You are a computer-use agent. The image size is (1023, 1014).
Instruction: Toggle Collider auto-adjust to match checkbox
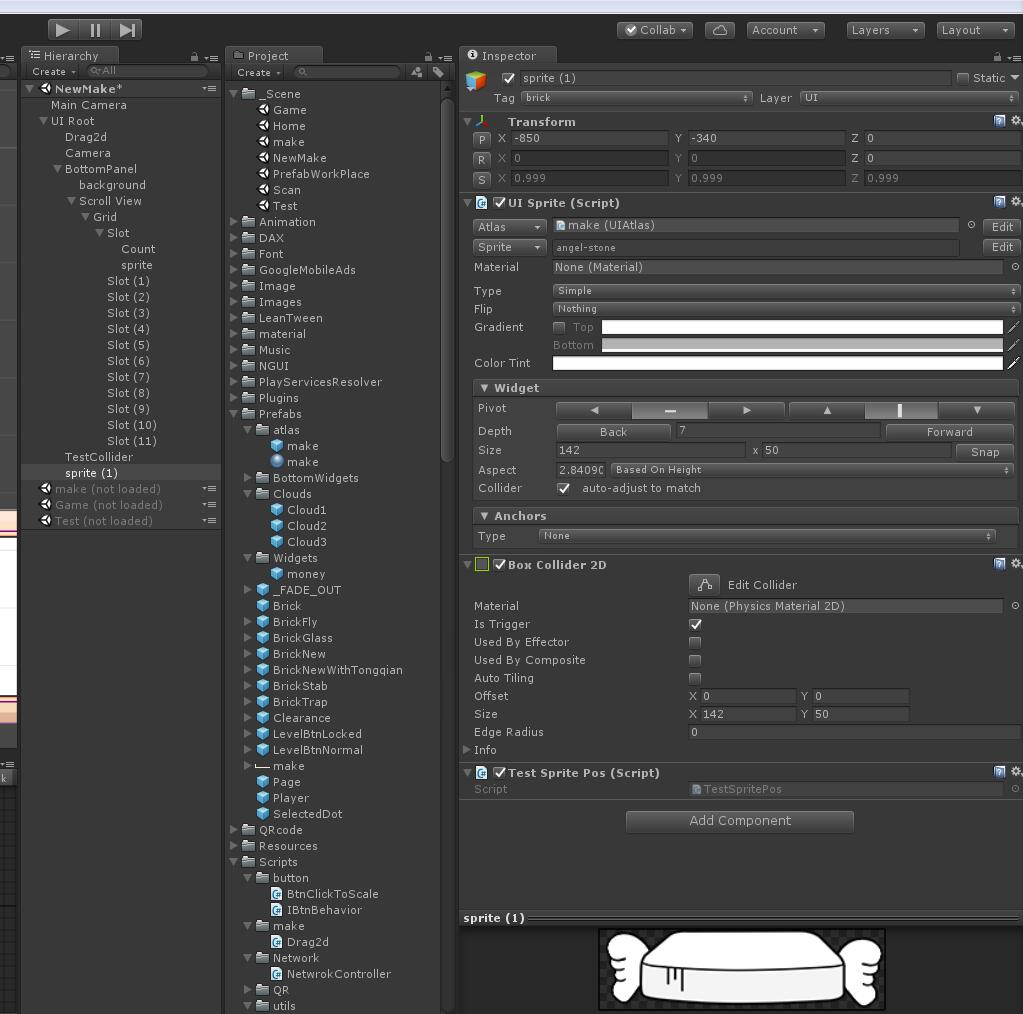(564, 488)
